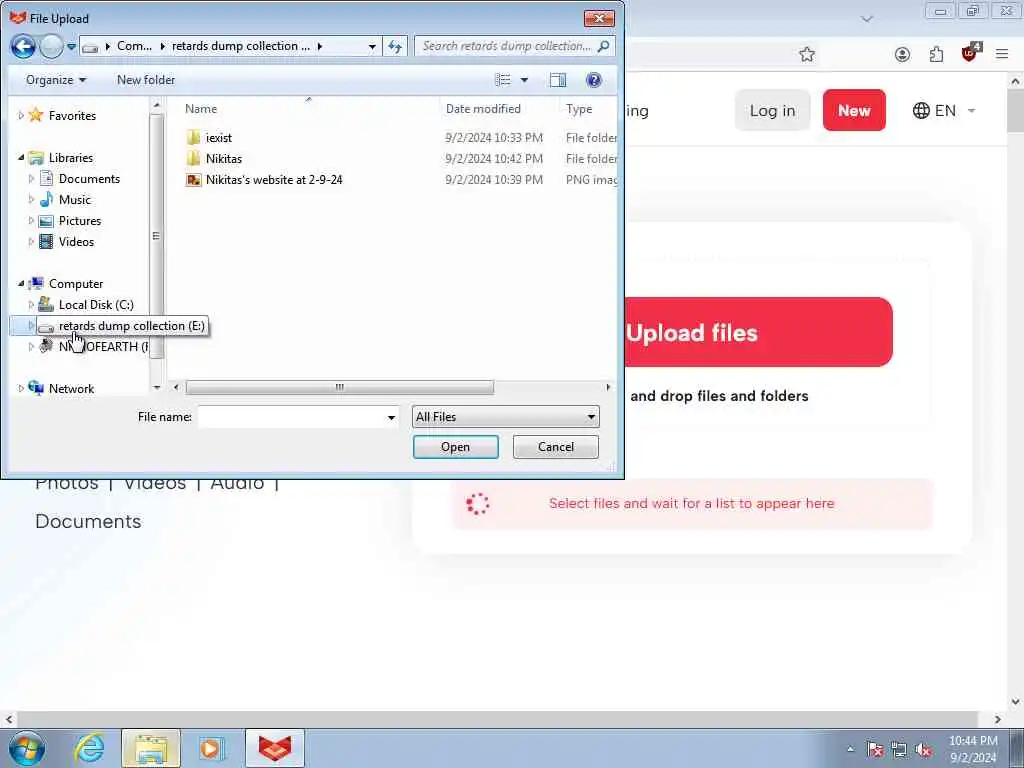Open the media player from the taskbar

[212, 748]
